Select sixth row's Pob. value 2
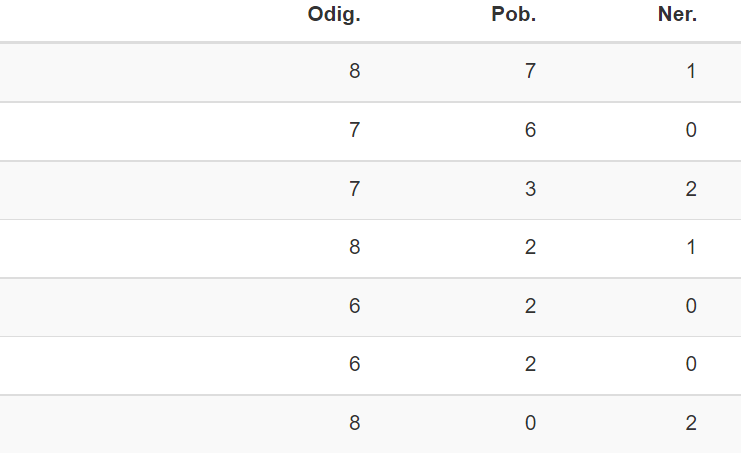741x471 pixels. 530,364
